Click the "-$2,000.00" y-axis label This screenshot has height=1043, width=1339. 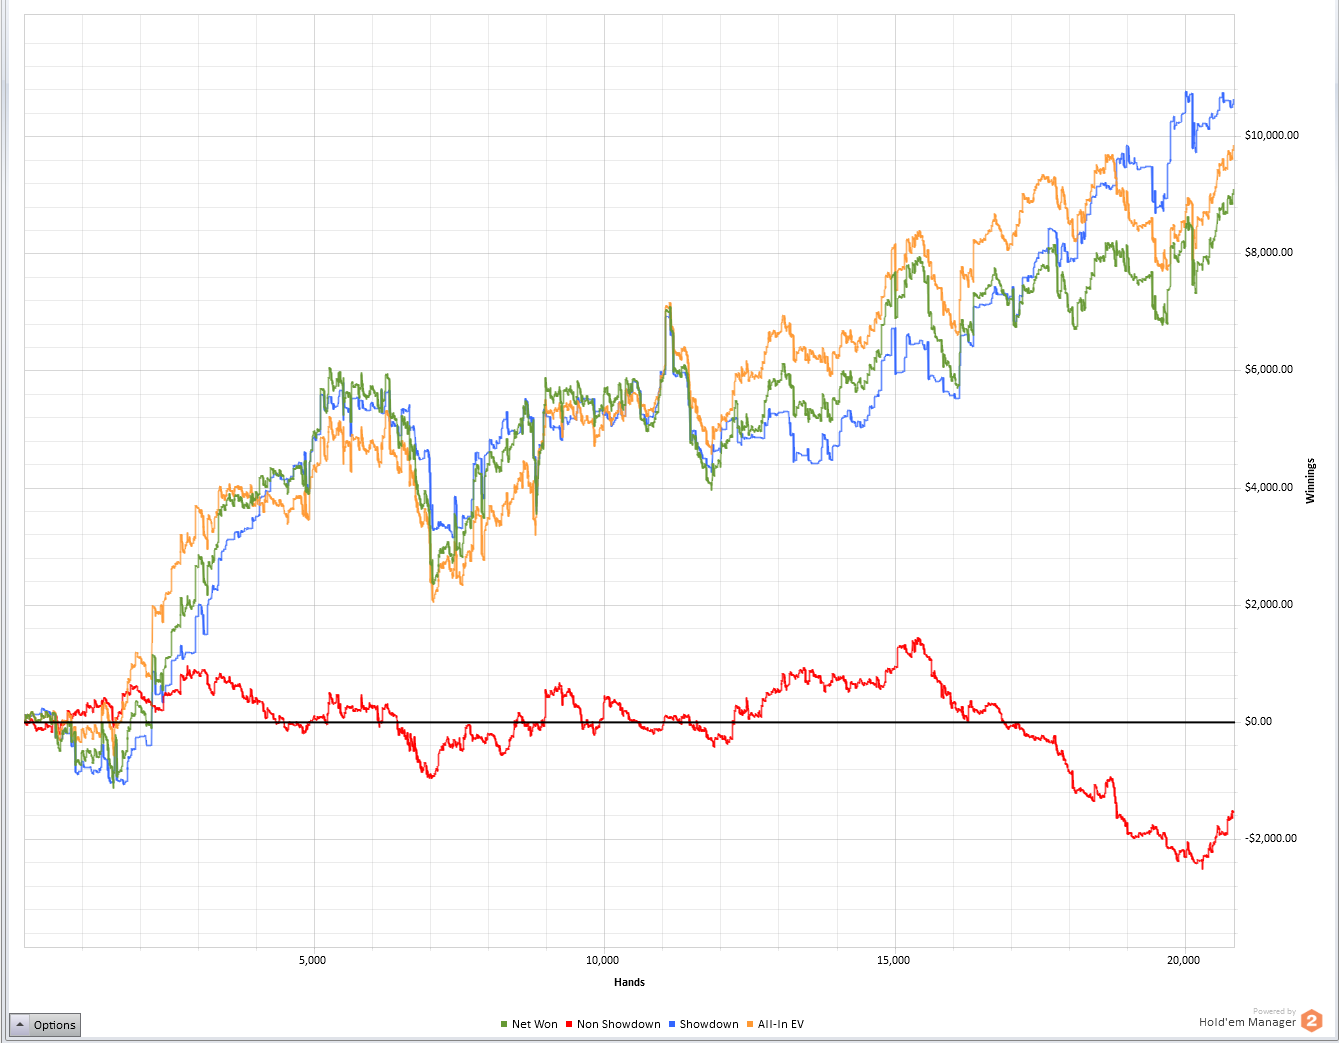click(1270, 839)
